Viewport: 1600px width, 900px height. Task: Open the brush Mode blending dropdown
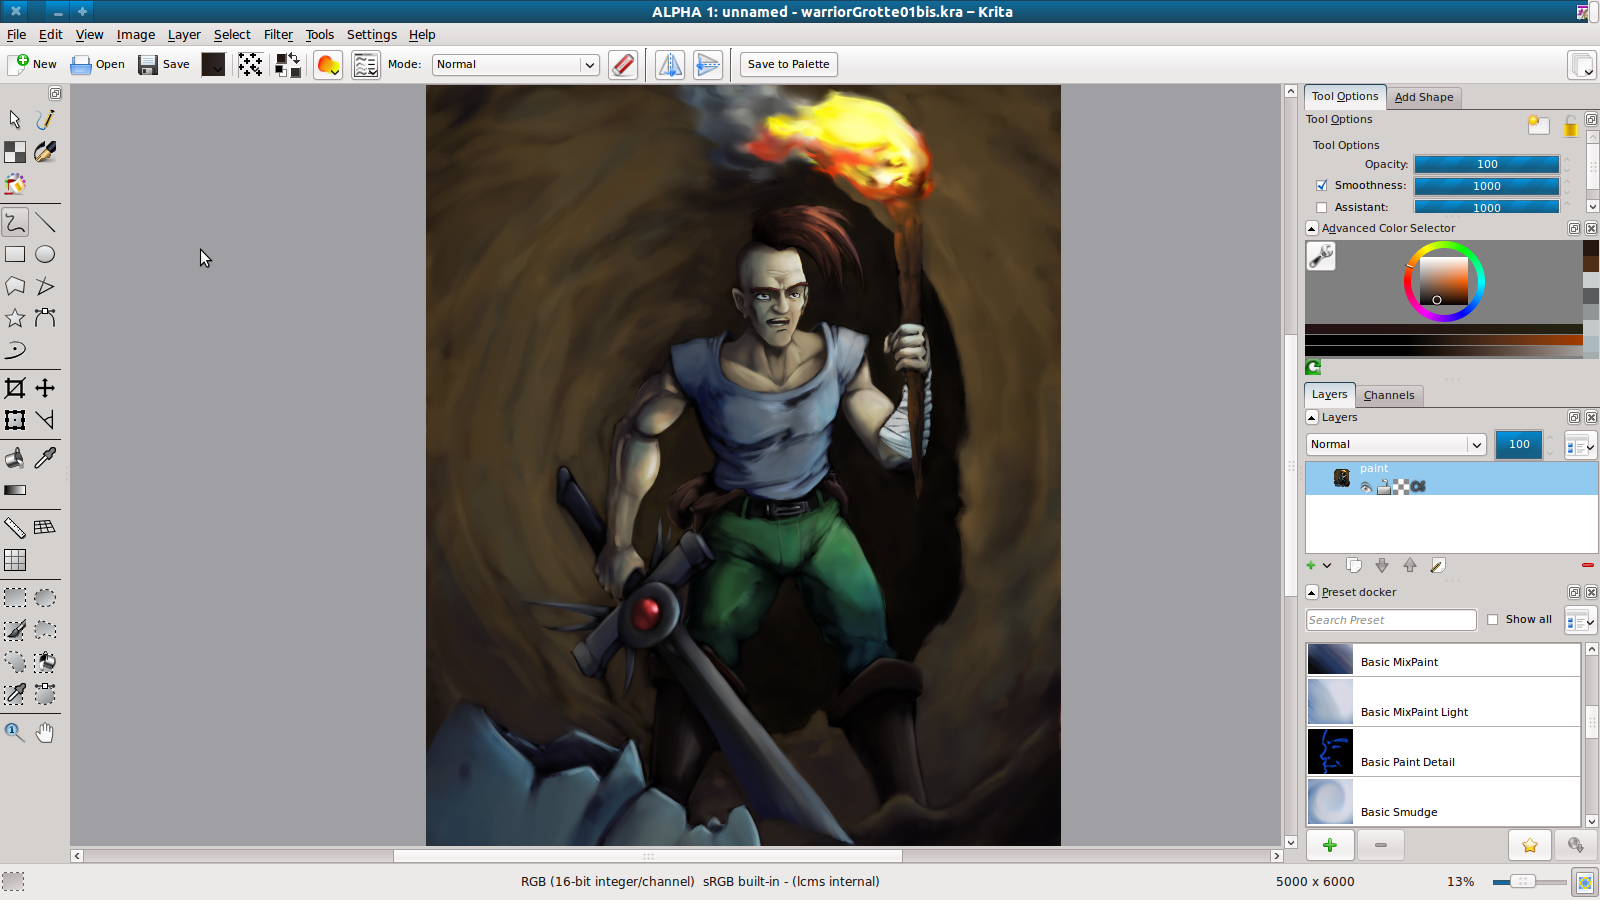[516, 65]
